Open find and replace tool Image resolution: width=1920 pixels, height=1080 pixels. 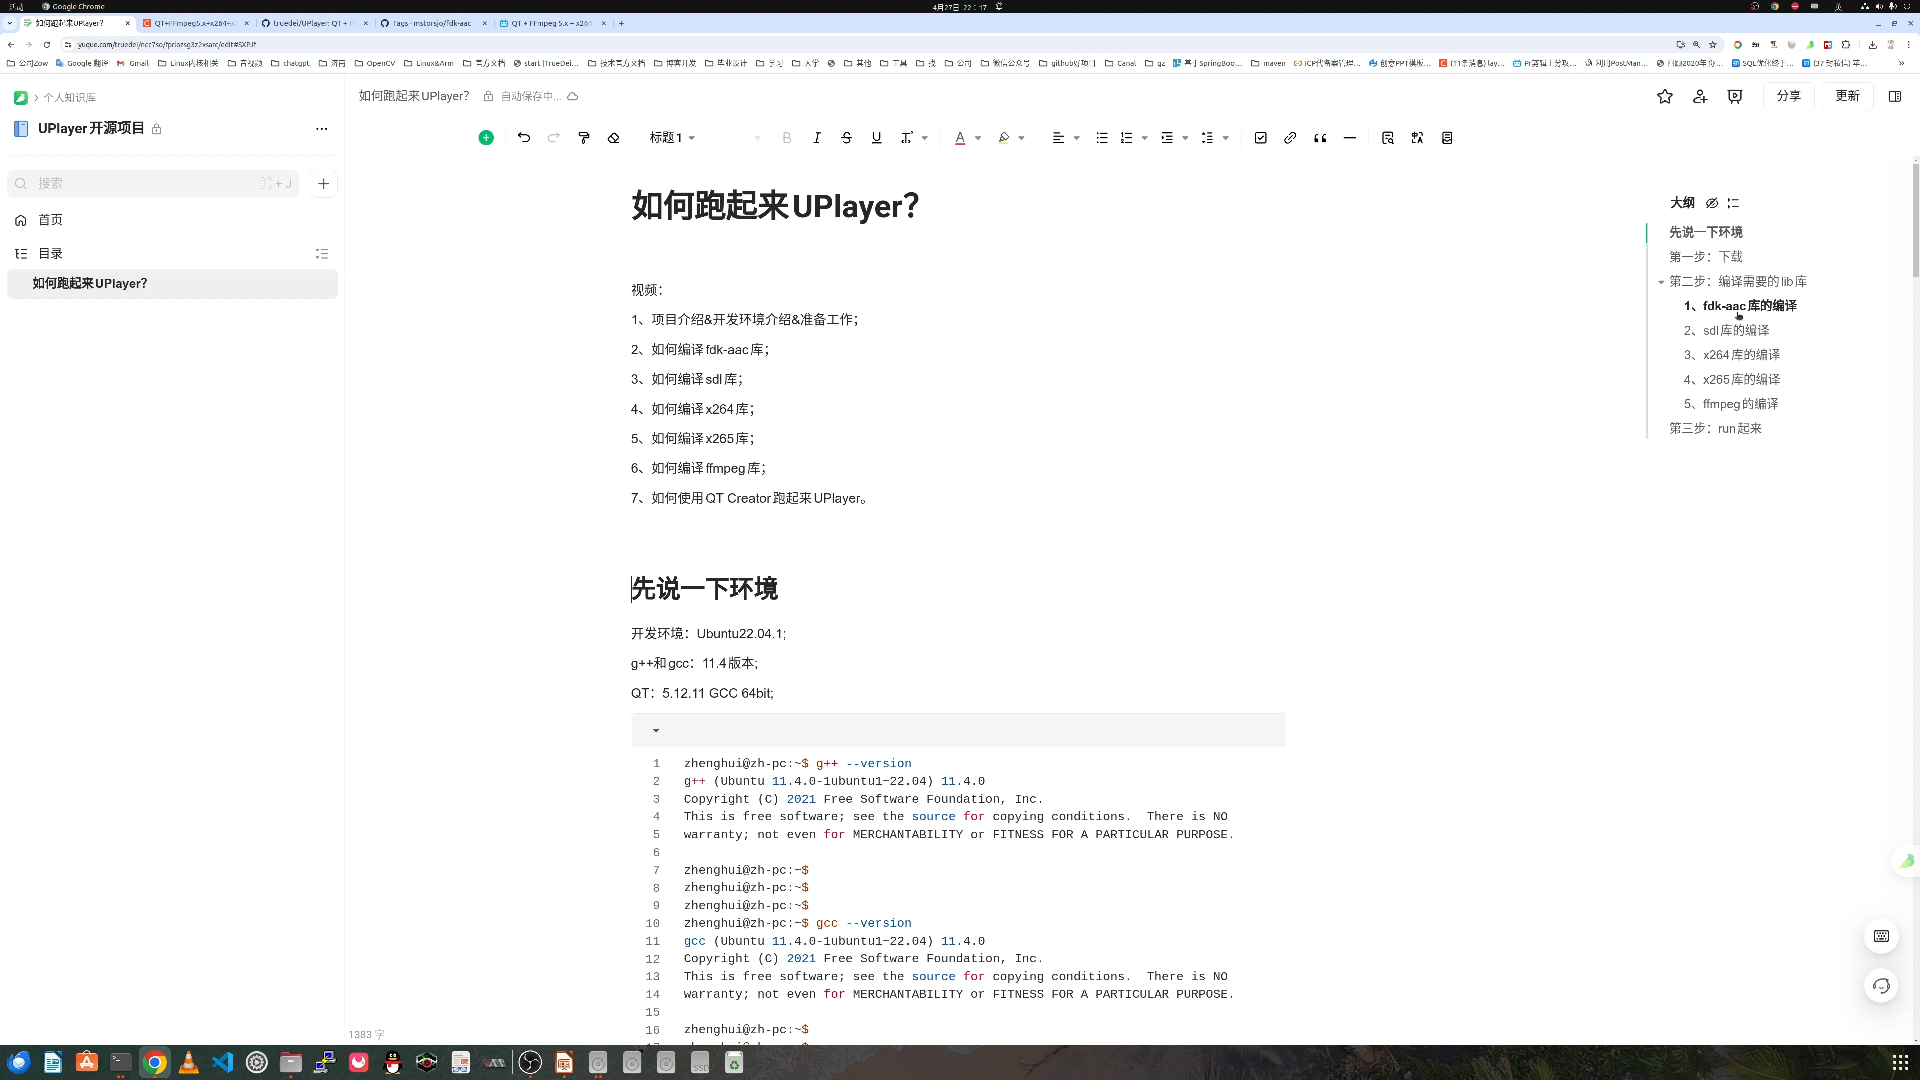click(x=1388, y=138)
